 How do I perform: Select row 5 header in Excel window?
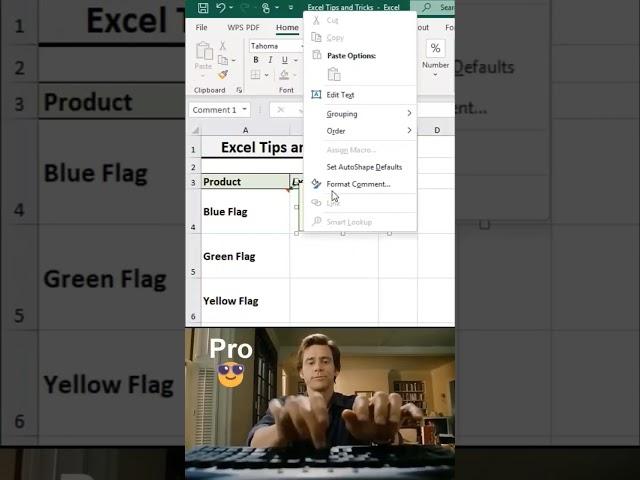point(193,256)
